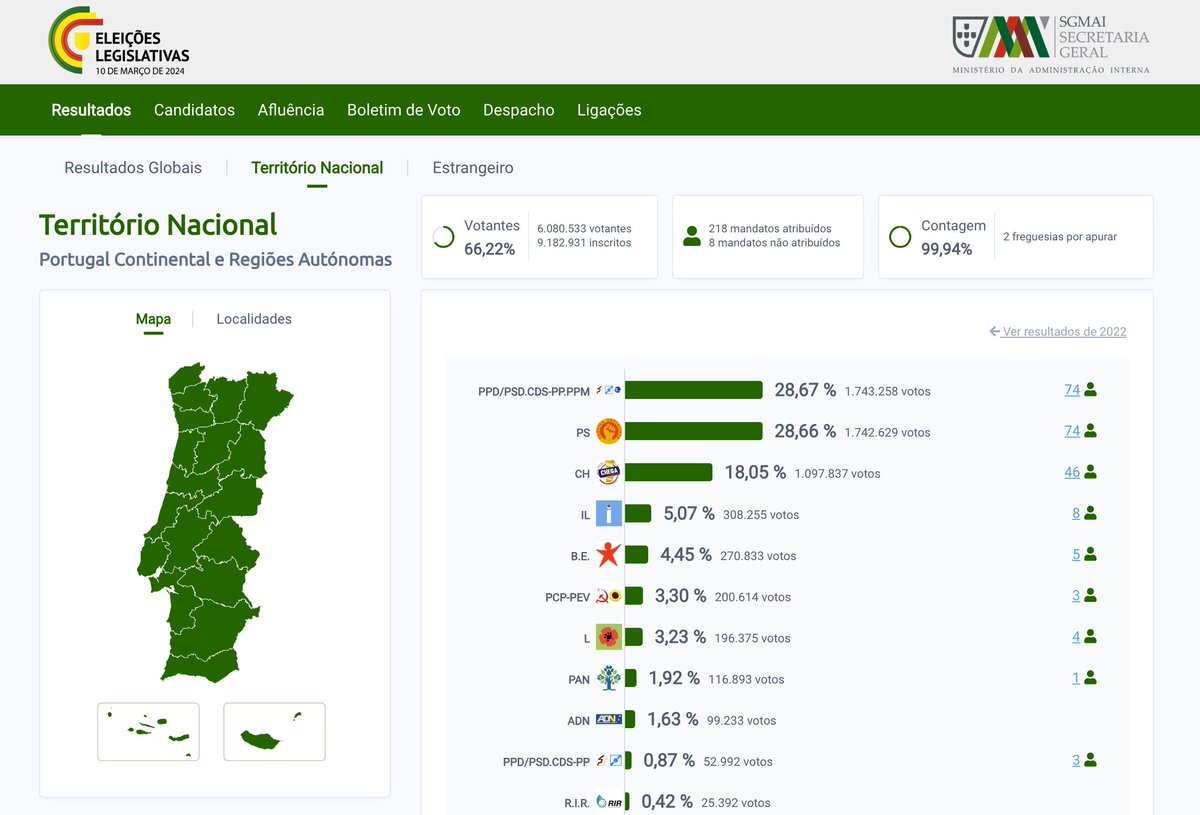Screen dimensions: 1200x815
Task: Click the person icon beside IL 8 seats
Action: (1091, 513)
